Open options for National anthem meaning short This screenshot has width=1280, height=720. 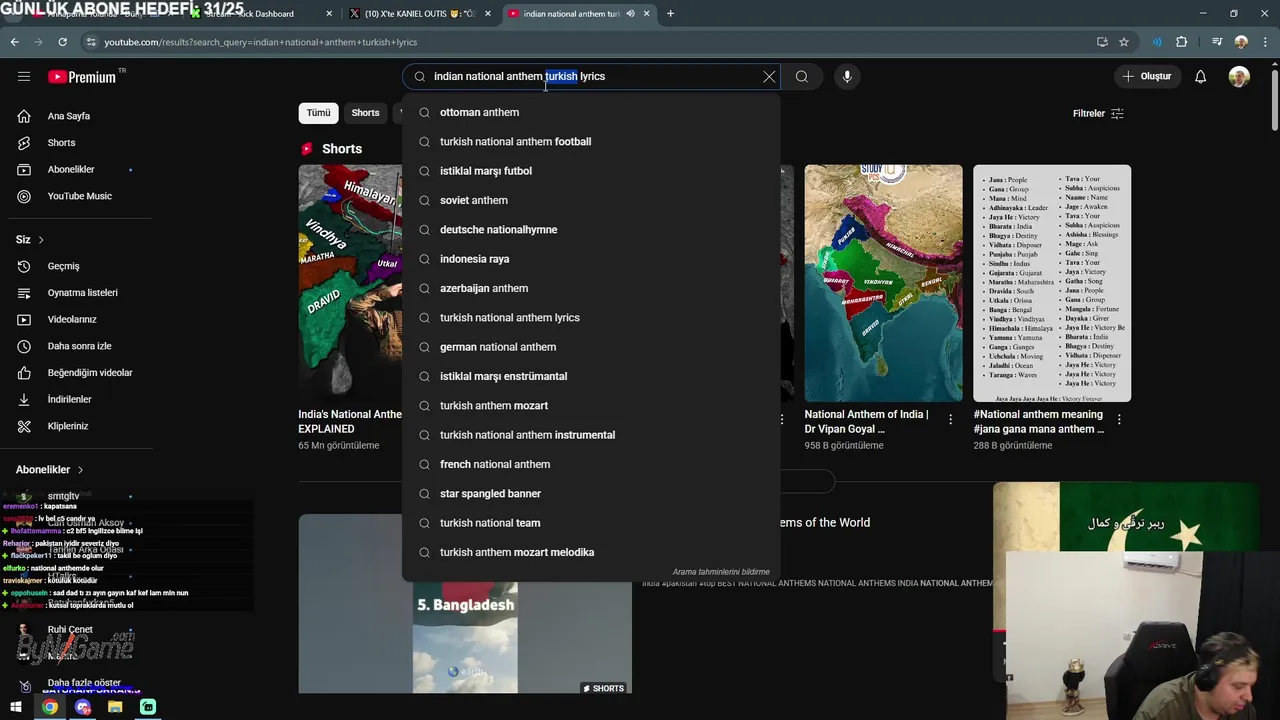(x=1119, y=420)
